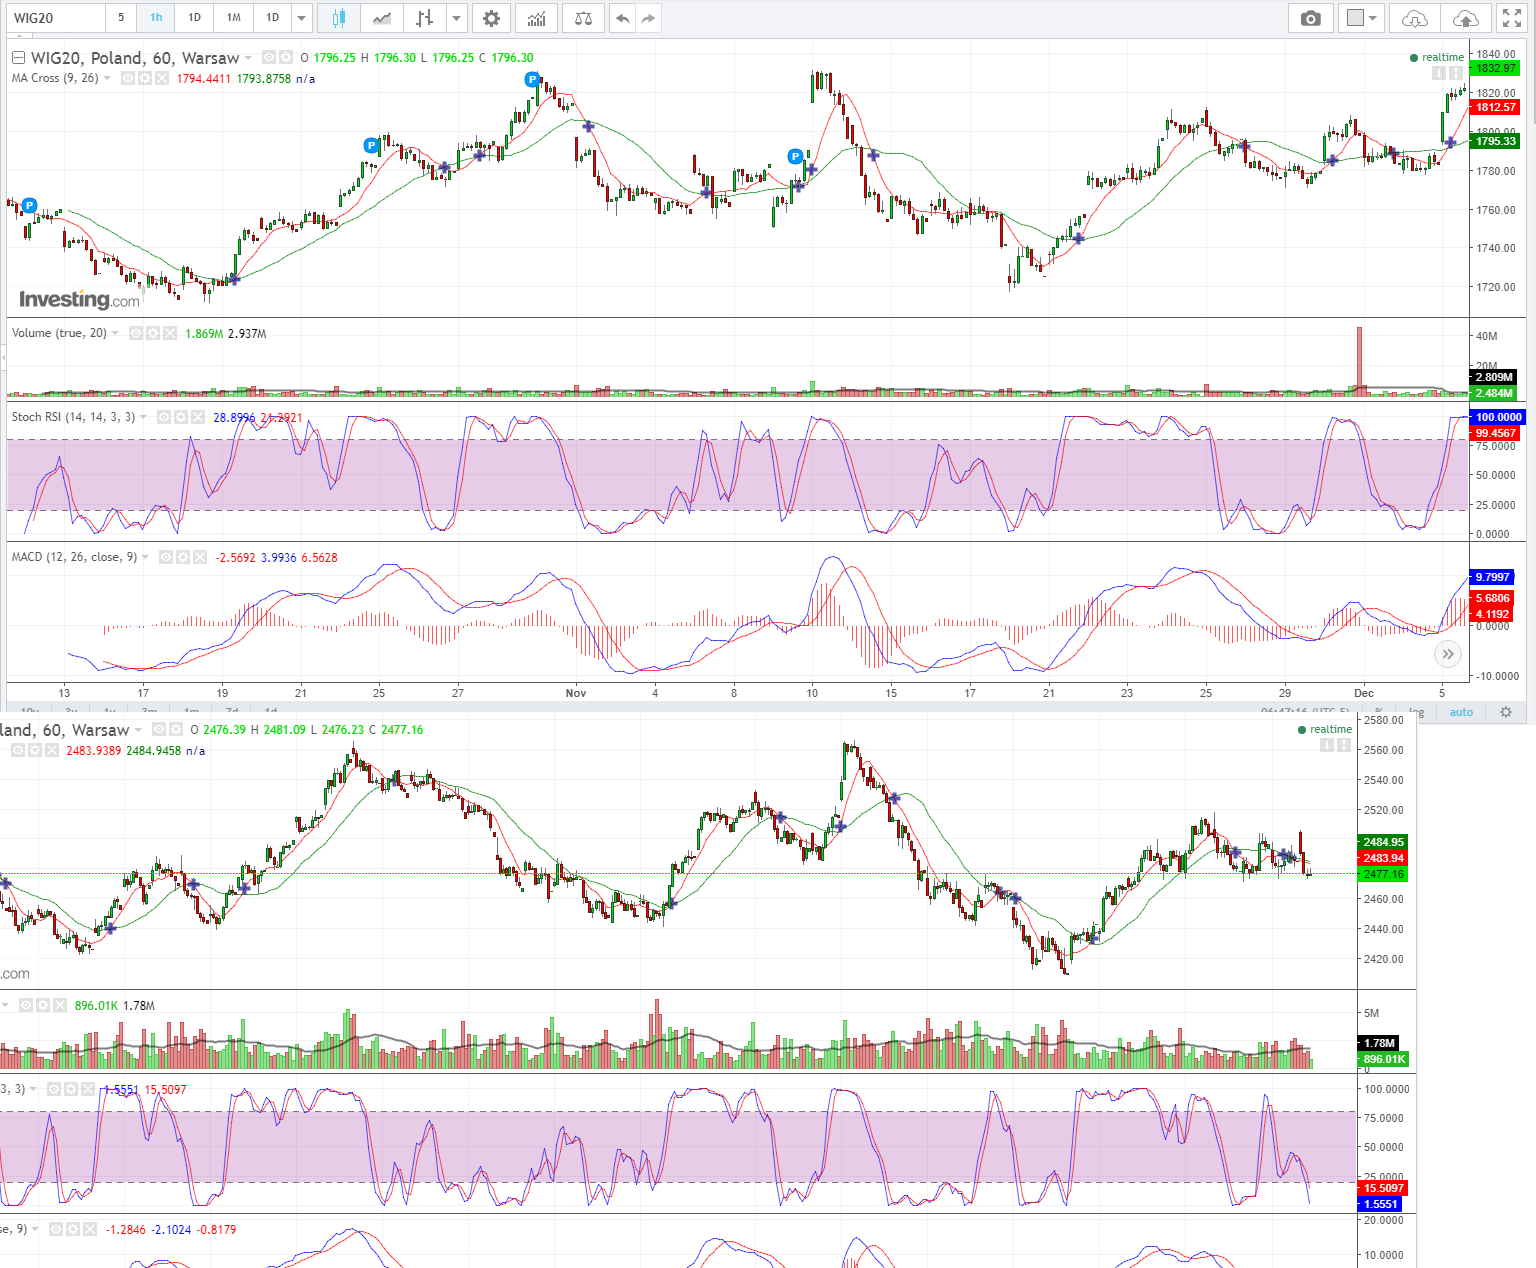The width and height of the screenshot is (1536, 1268).
Task: Toggle auto scale on price axis
Action: 1461,712
